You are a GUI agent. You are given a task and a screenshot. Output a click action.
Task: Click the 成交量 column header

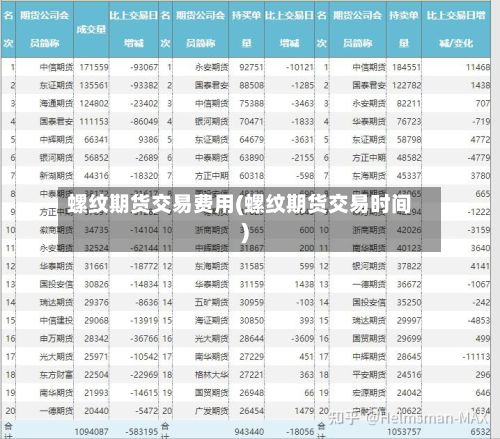pyautogui.click(x=91, y=29)
